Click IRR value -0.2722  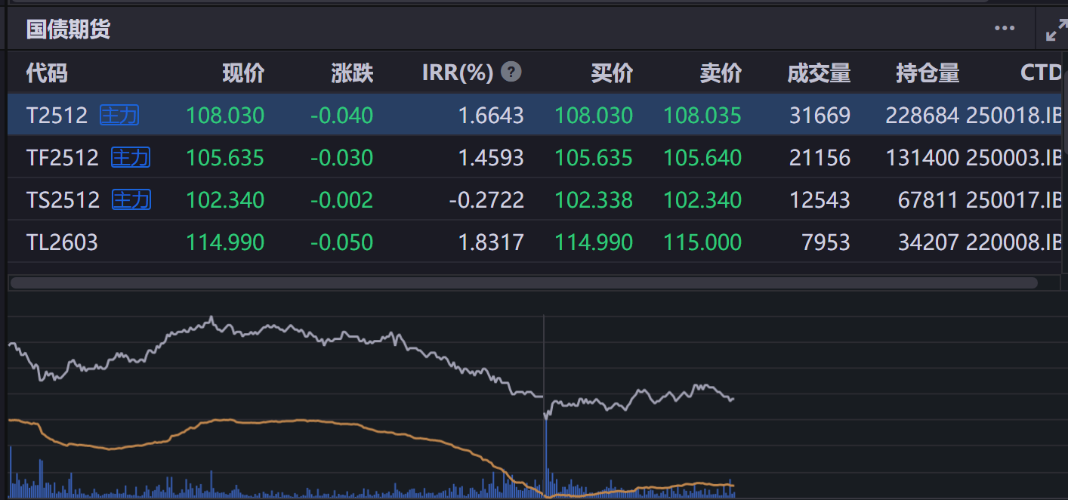click(486, 200)
